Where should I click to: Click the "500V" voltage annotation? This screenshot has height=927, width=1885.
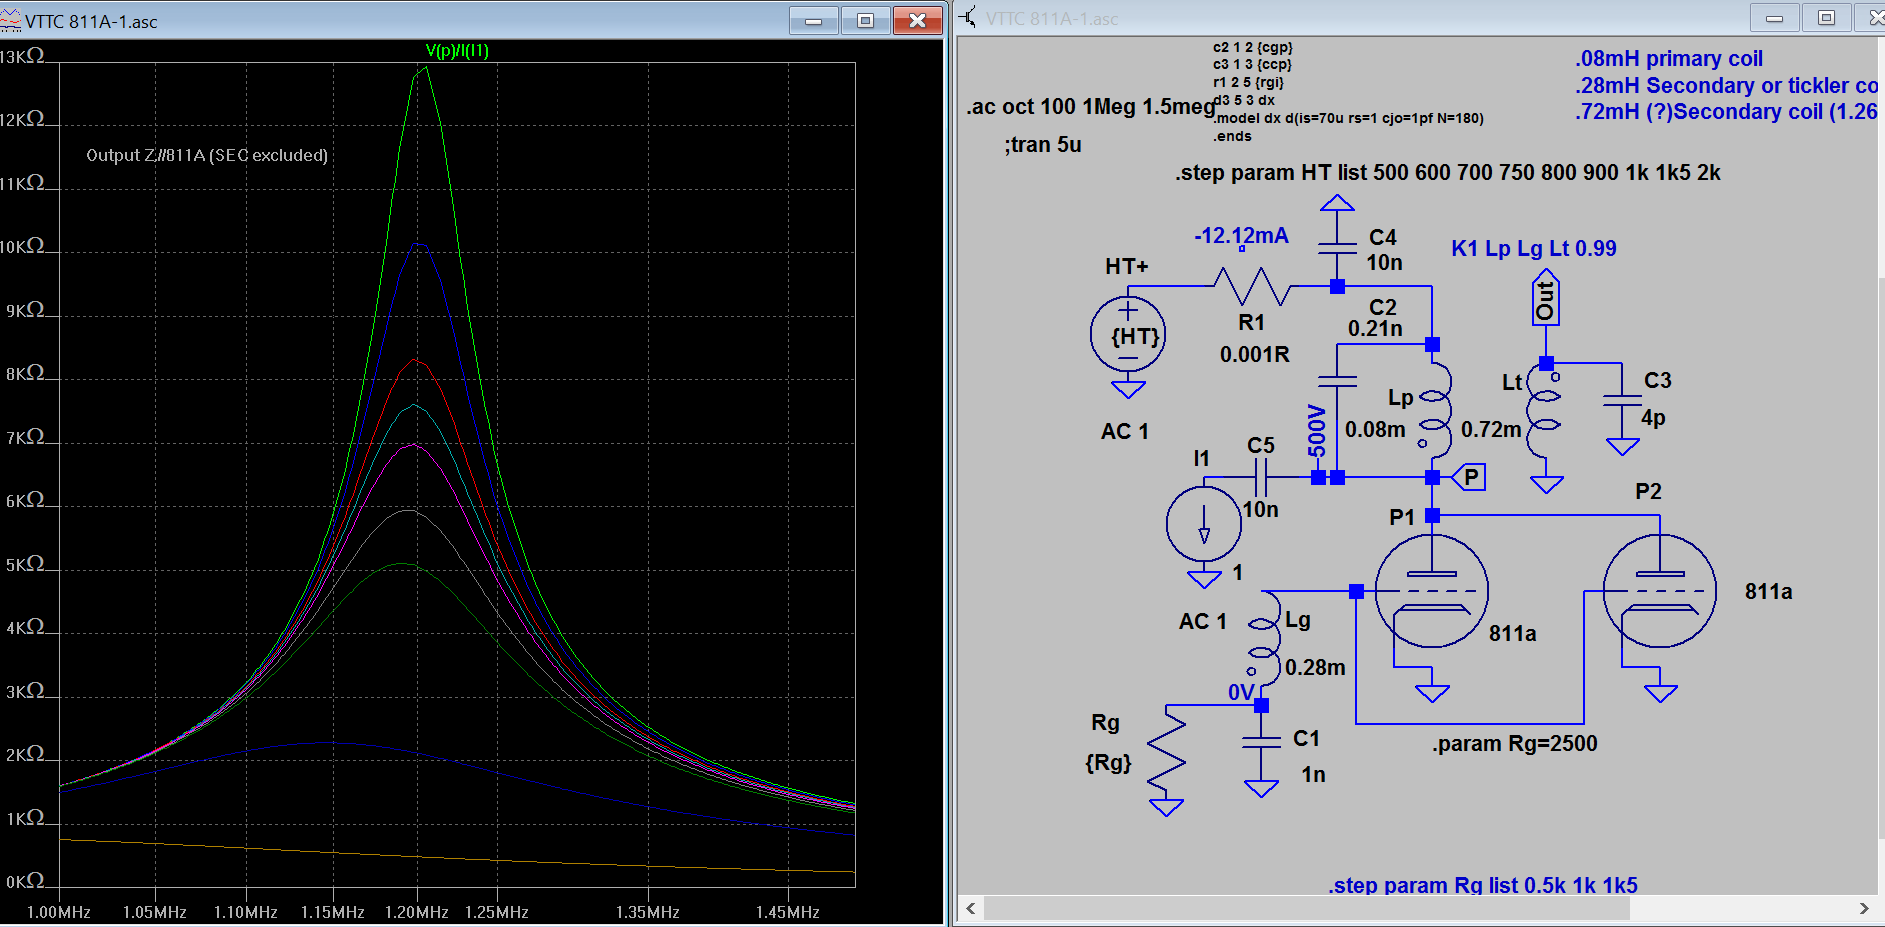[1317, 431]
